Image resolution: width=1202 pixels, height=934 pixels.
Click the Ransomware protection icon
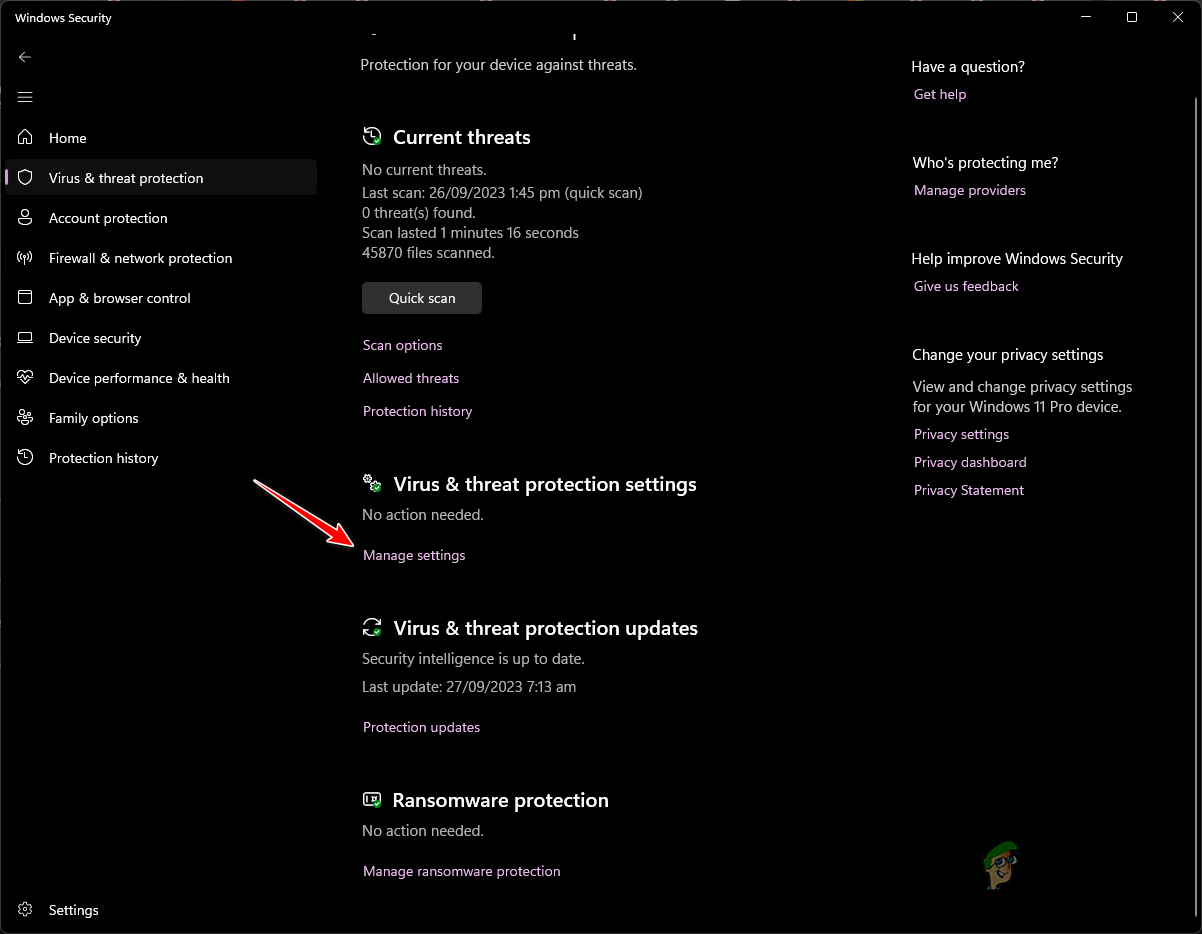click(371, 800)
